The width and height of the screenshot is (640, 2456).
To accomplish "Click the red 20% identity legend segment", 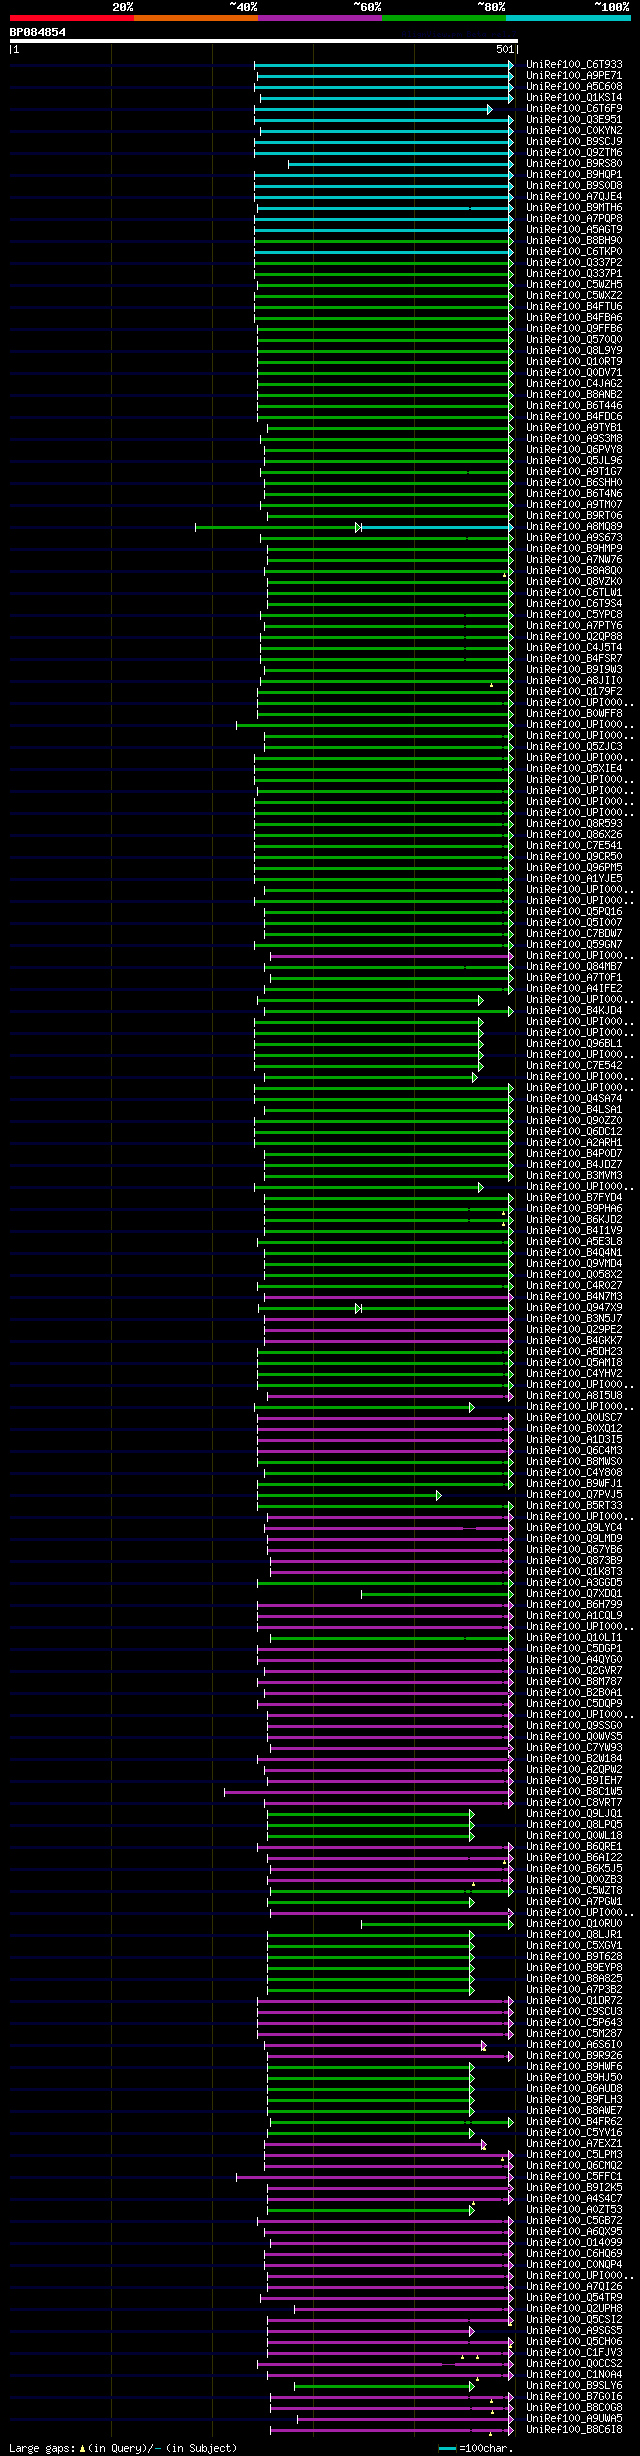I will coord(72,17).
